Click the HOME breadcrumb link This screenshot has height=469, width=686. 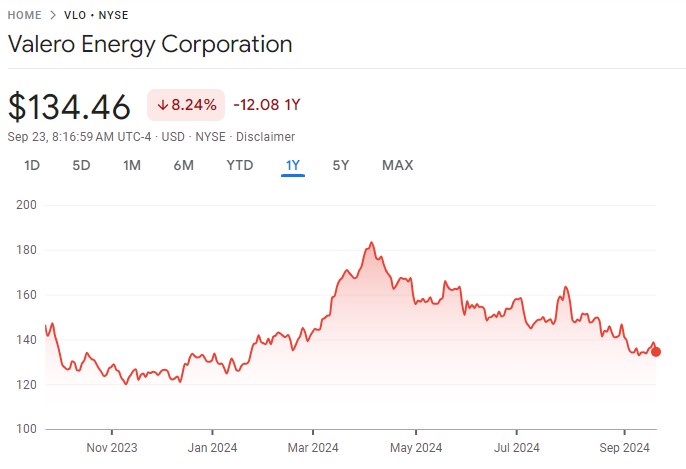(x=25, y=15)
